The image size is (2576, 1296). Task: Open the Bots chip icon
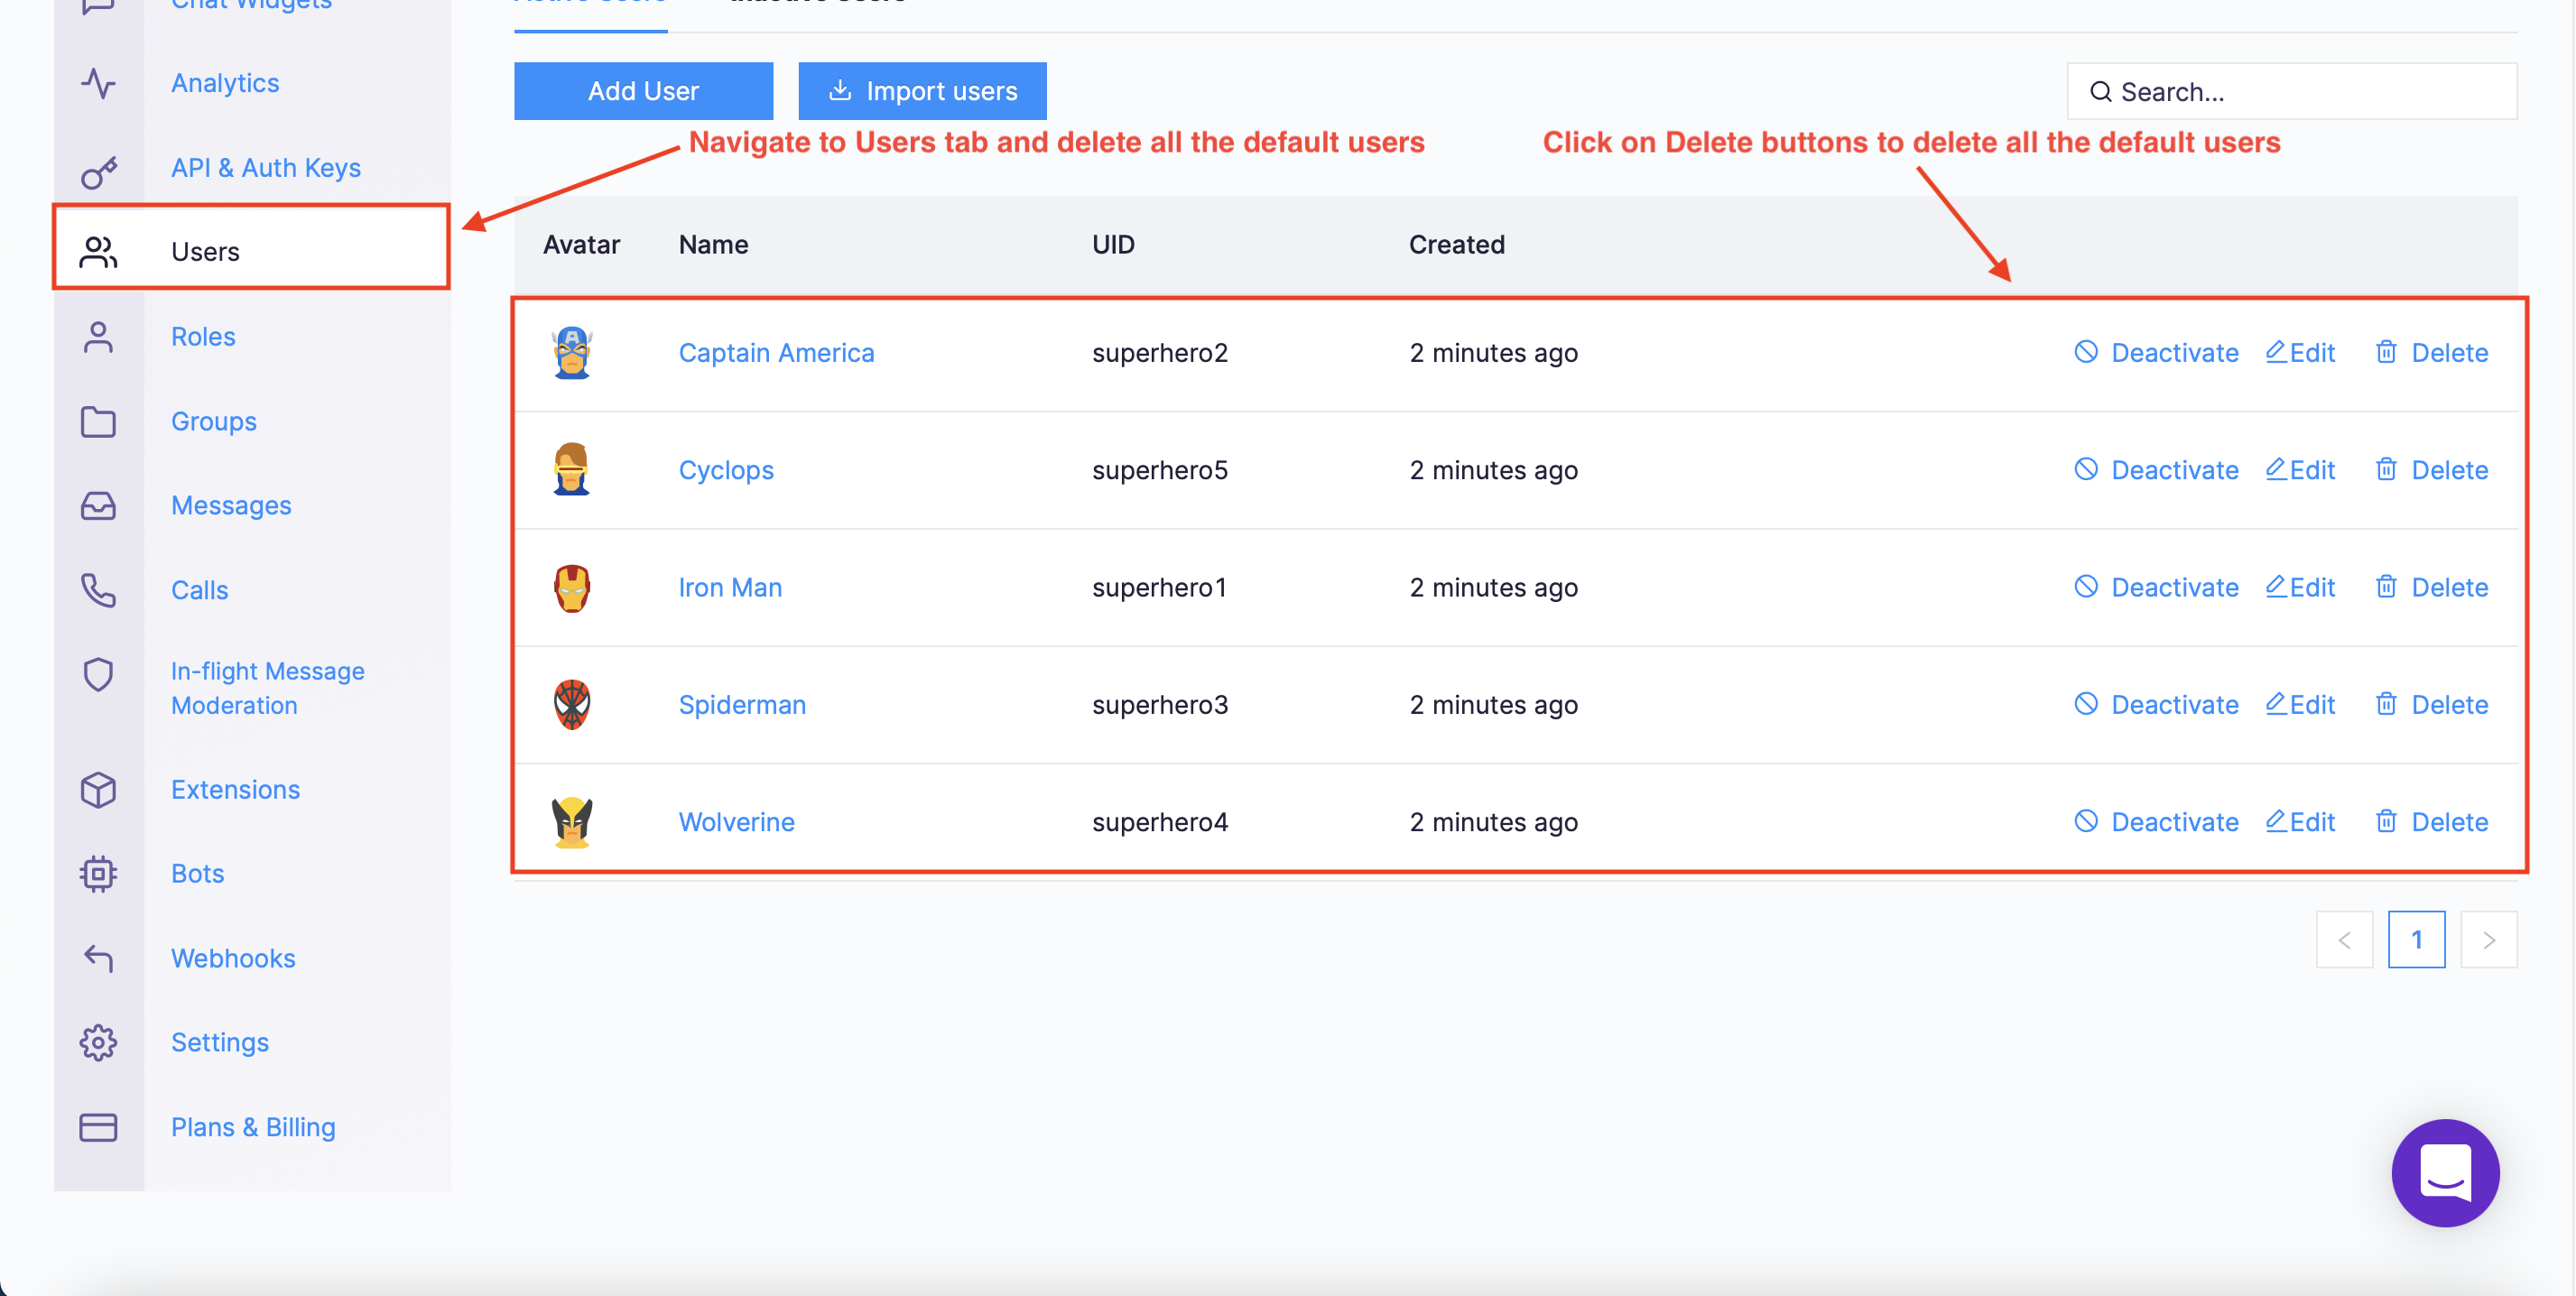point(98,874)
